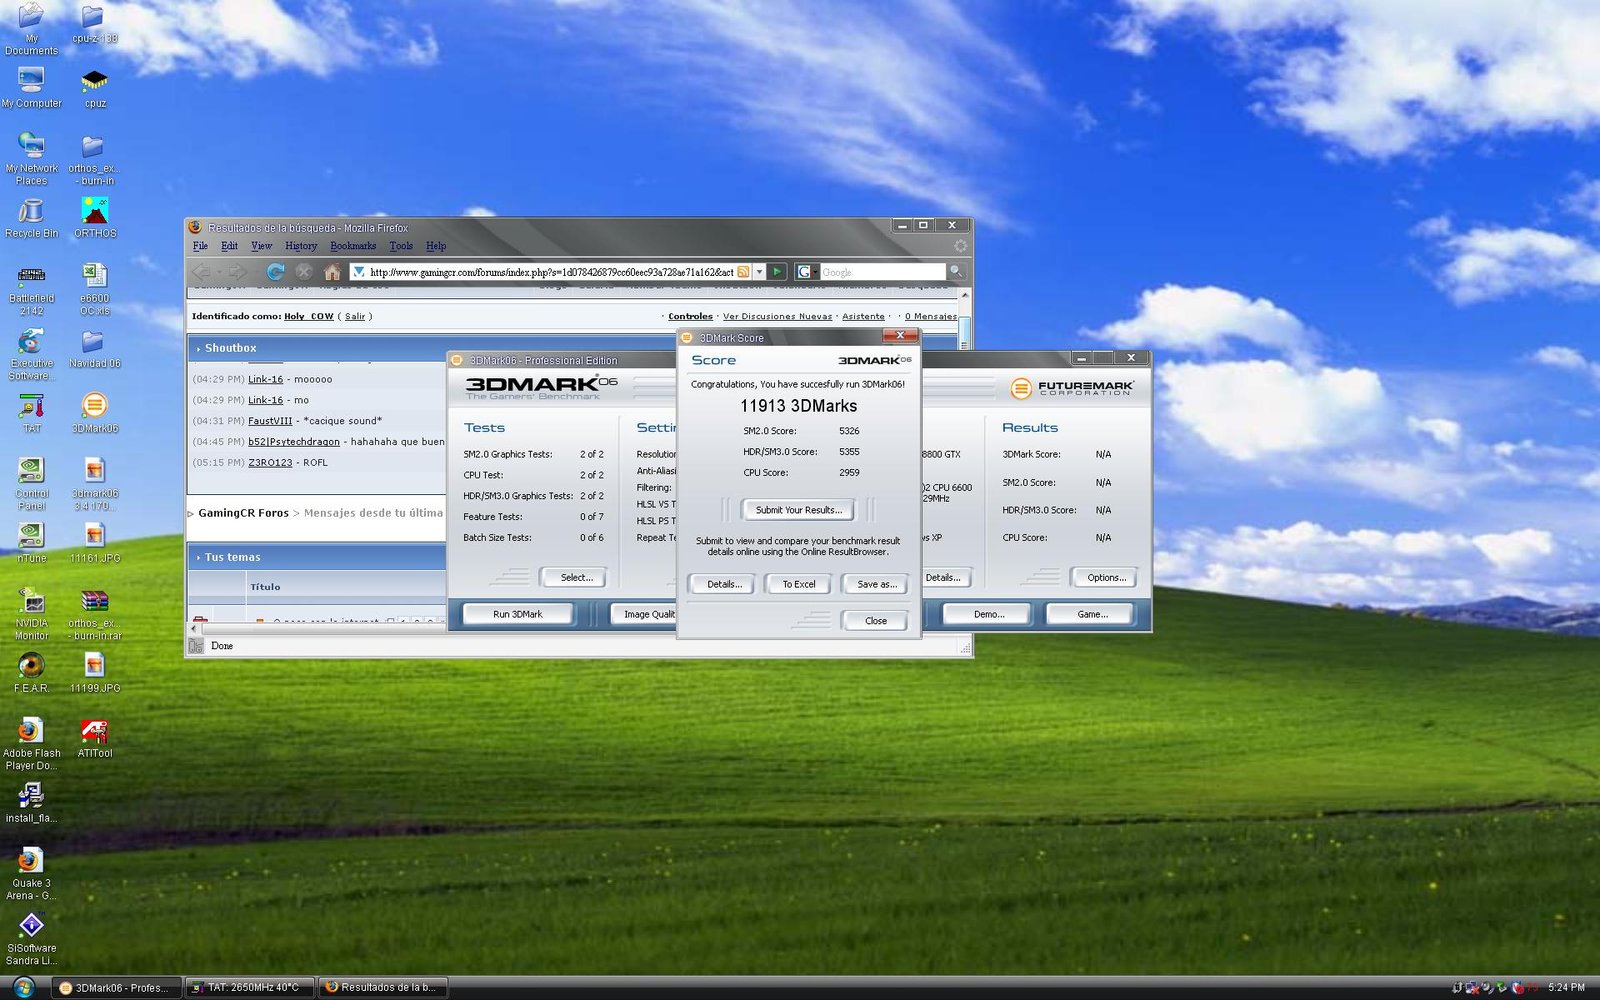
Task: Open the Firefox View menu
Action: pyautogui.click(x=261, y=246)
